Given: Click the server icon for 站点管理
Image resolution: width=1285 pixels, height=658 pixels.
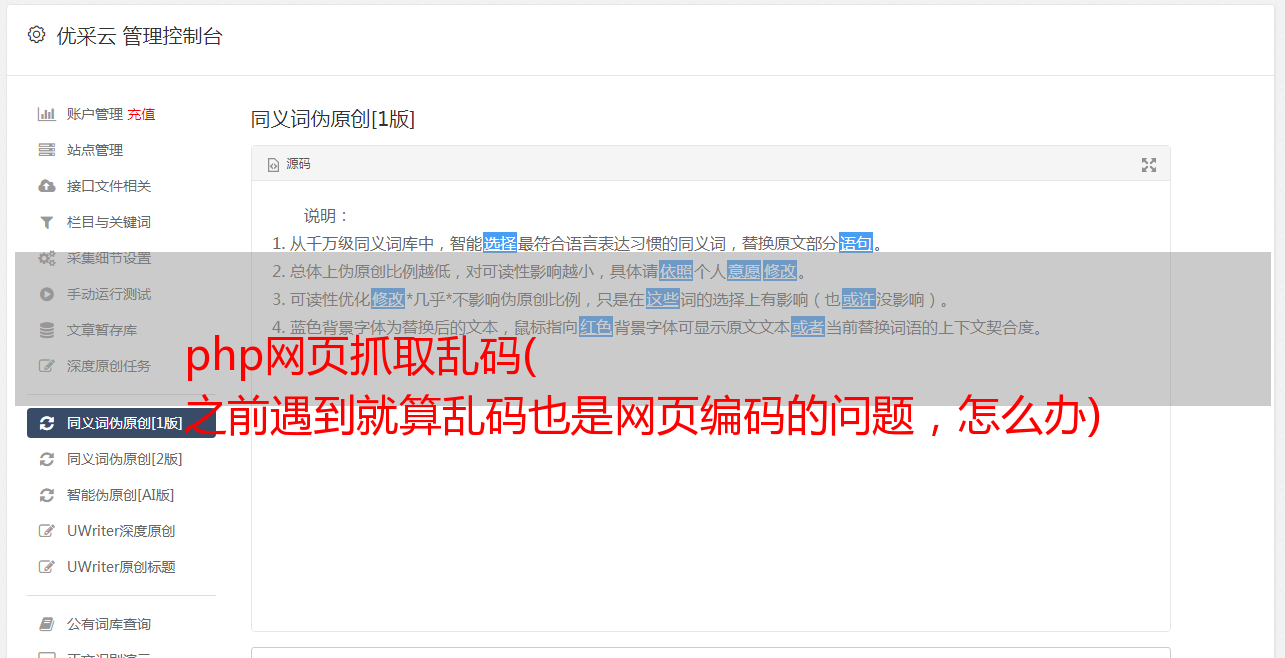Looking at the screenshot, I should pos(46,150).
